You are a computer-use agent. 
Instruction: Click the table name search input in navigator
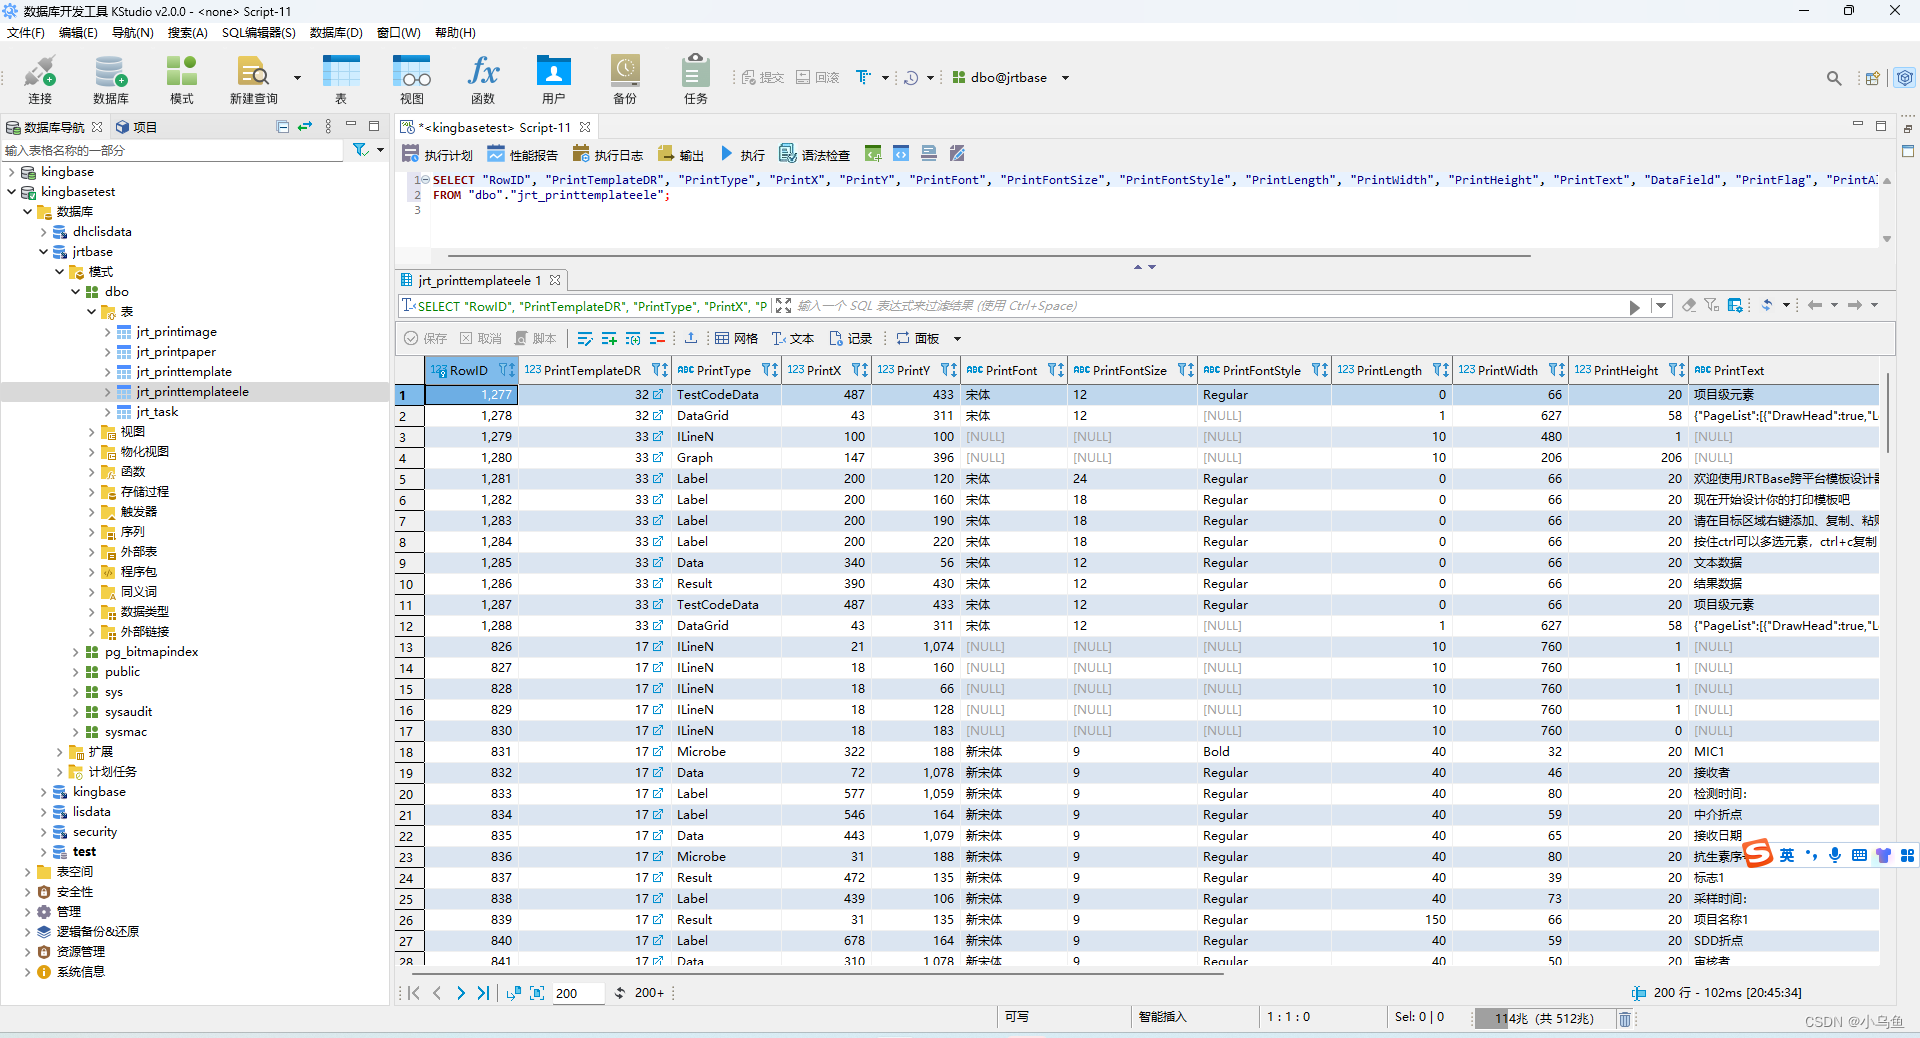(x=173, y=150)
